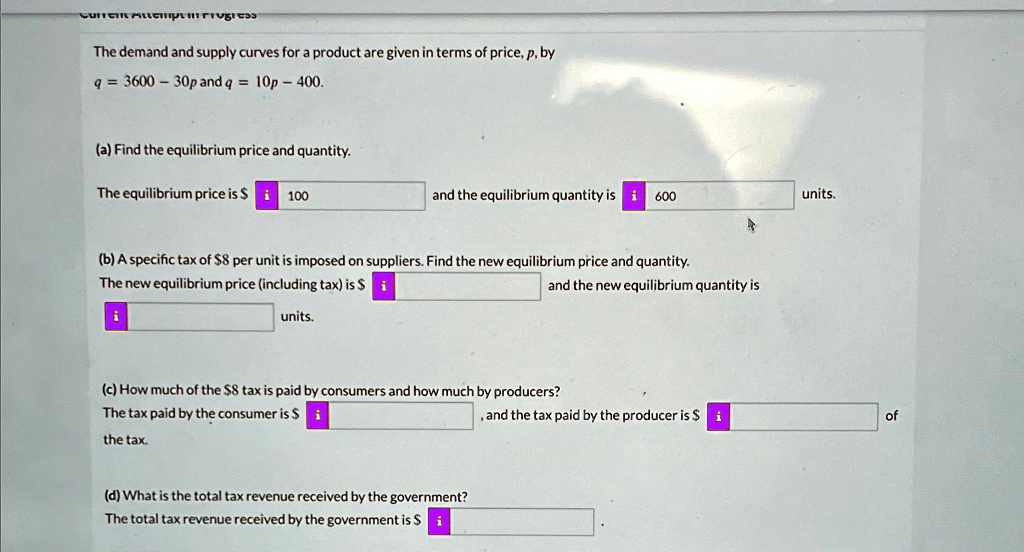This screenshot has width=1024, height=552.
Task: Focus the tax paid by the producer input
Action: click(x=804, y=417)
